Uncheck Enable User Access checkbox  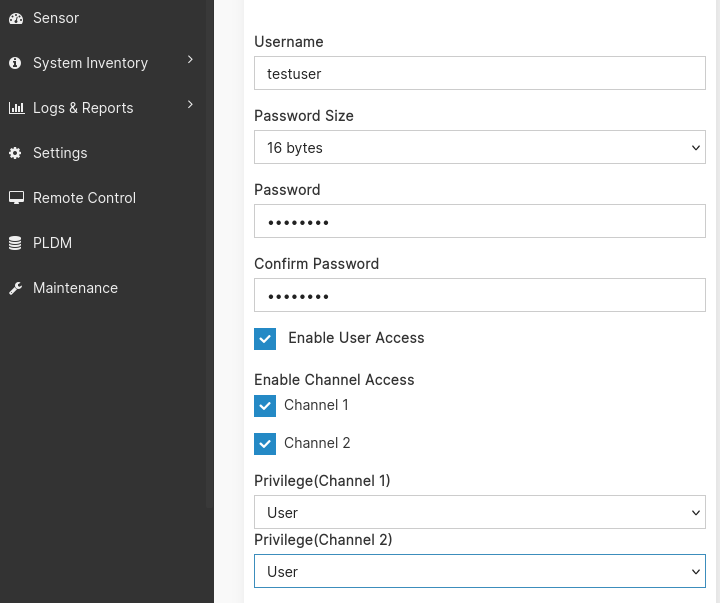[x=265, y=339]
